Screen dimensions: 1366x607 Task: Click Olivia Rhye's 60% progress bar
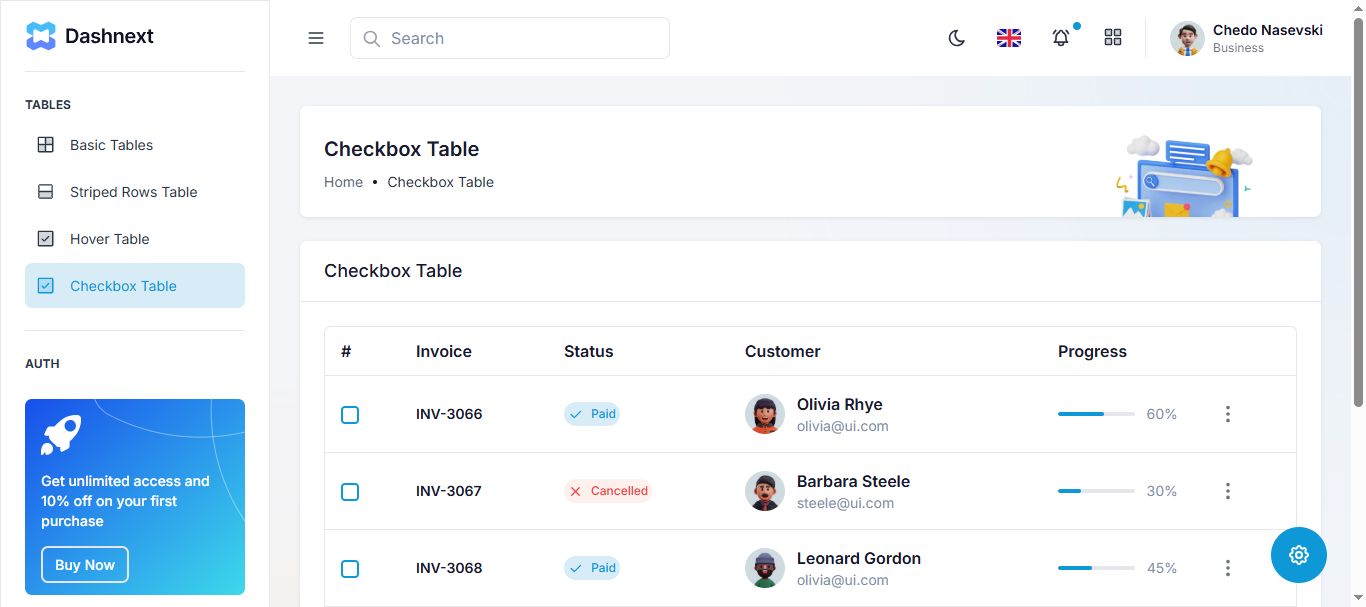point(1096,414)
